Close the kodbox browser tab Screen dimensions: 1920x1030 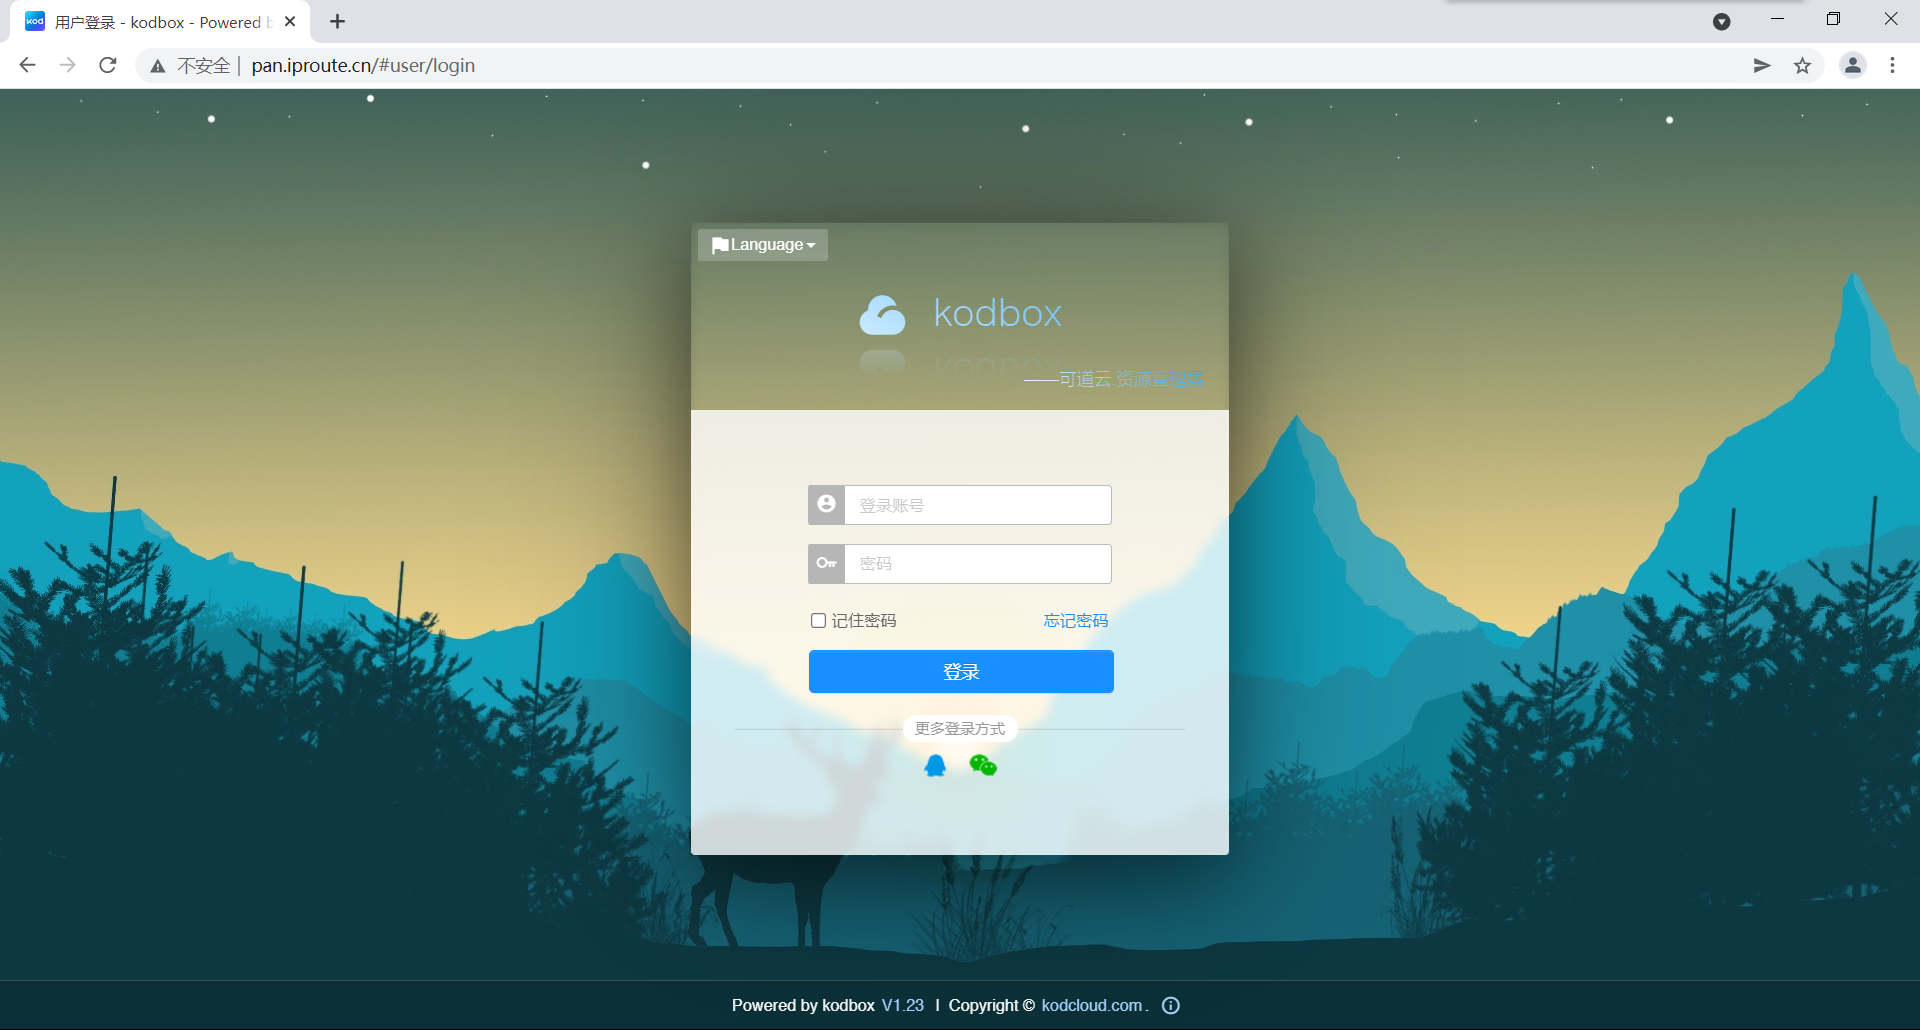[290, 22]
